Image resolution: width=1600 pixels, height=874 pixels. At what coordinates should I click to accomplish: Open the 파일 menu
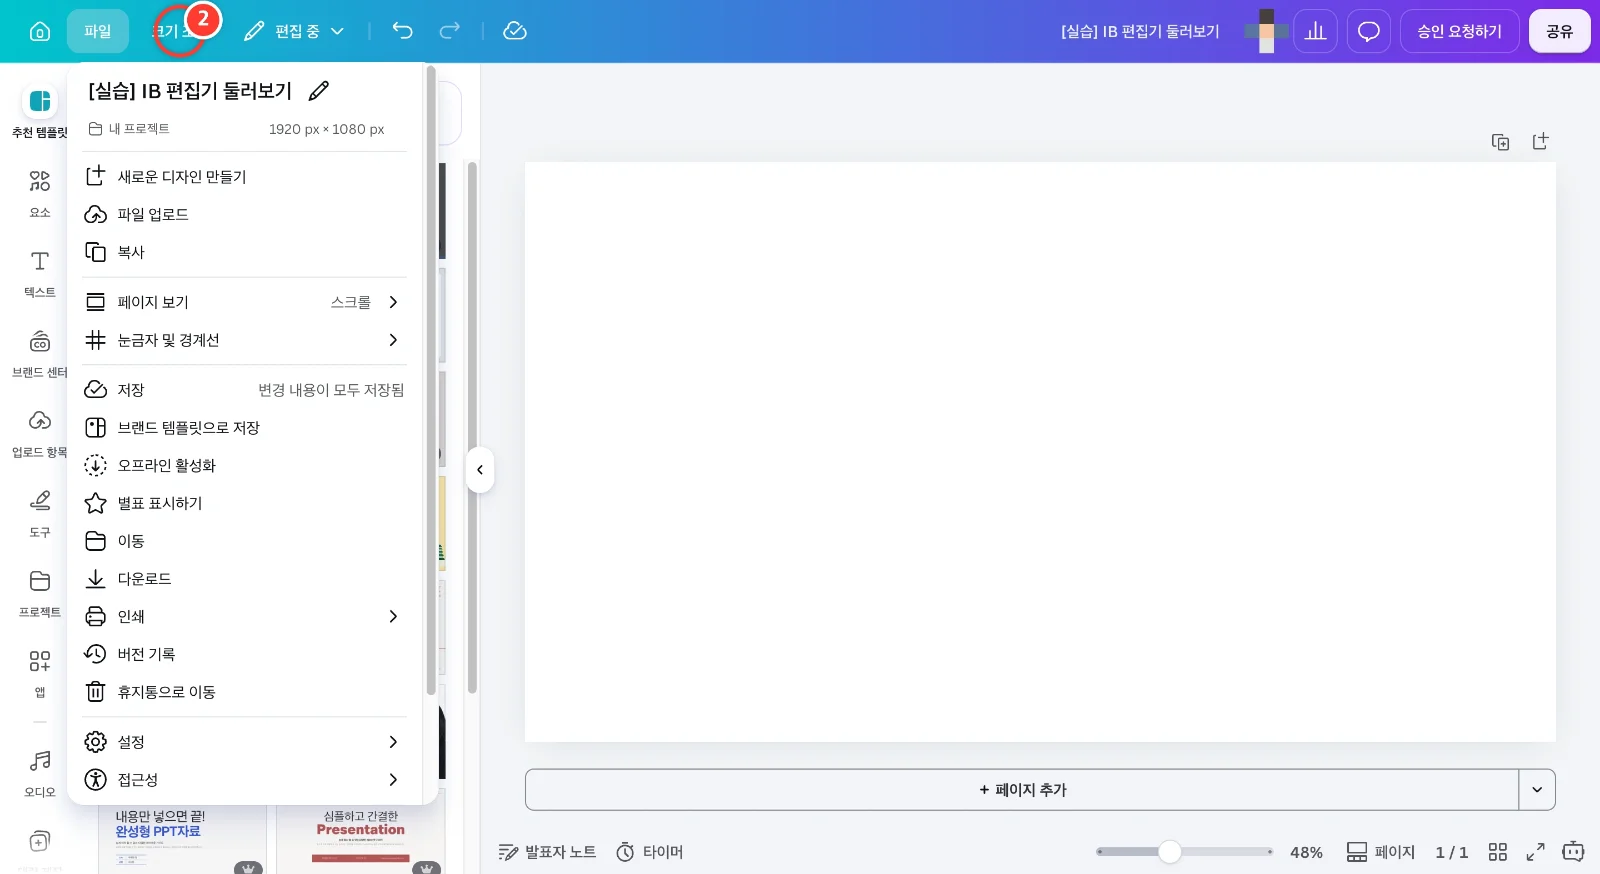tap(98, 31)
